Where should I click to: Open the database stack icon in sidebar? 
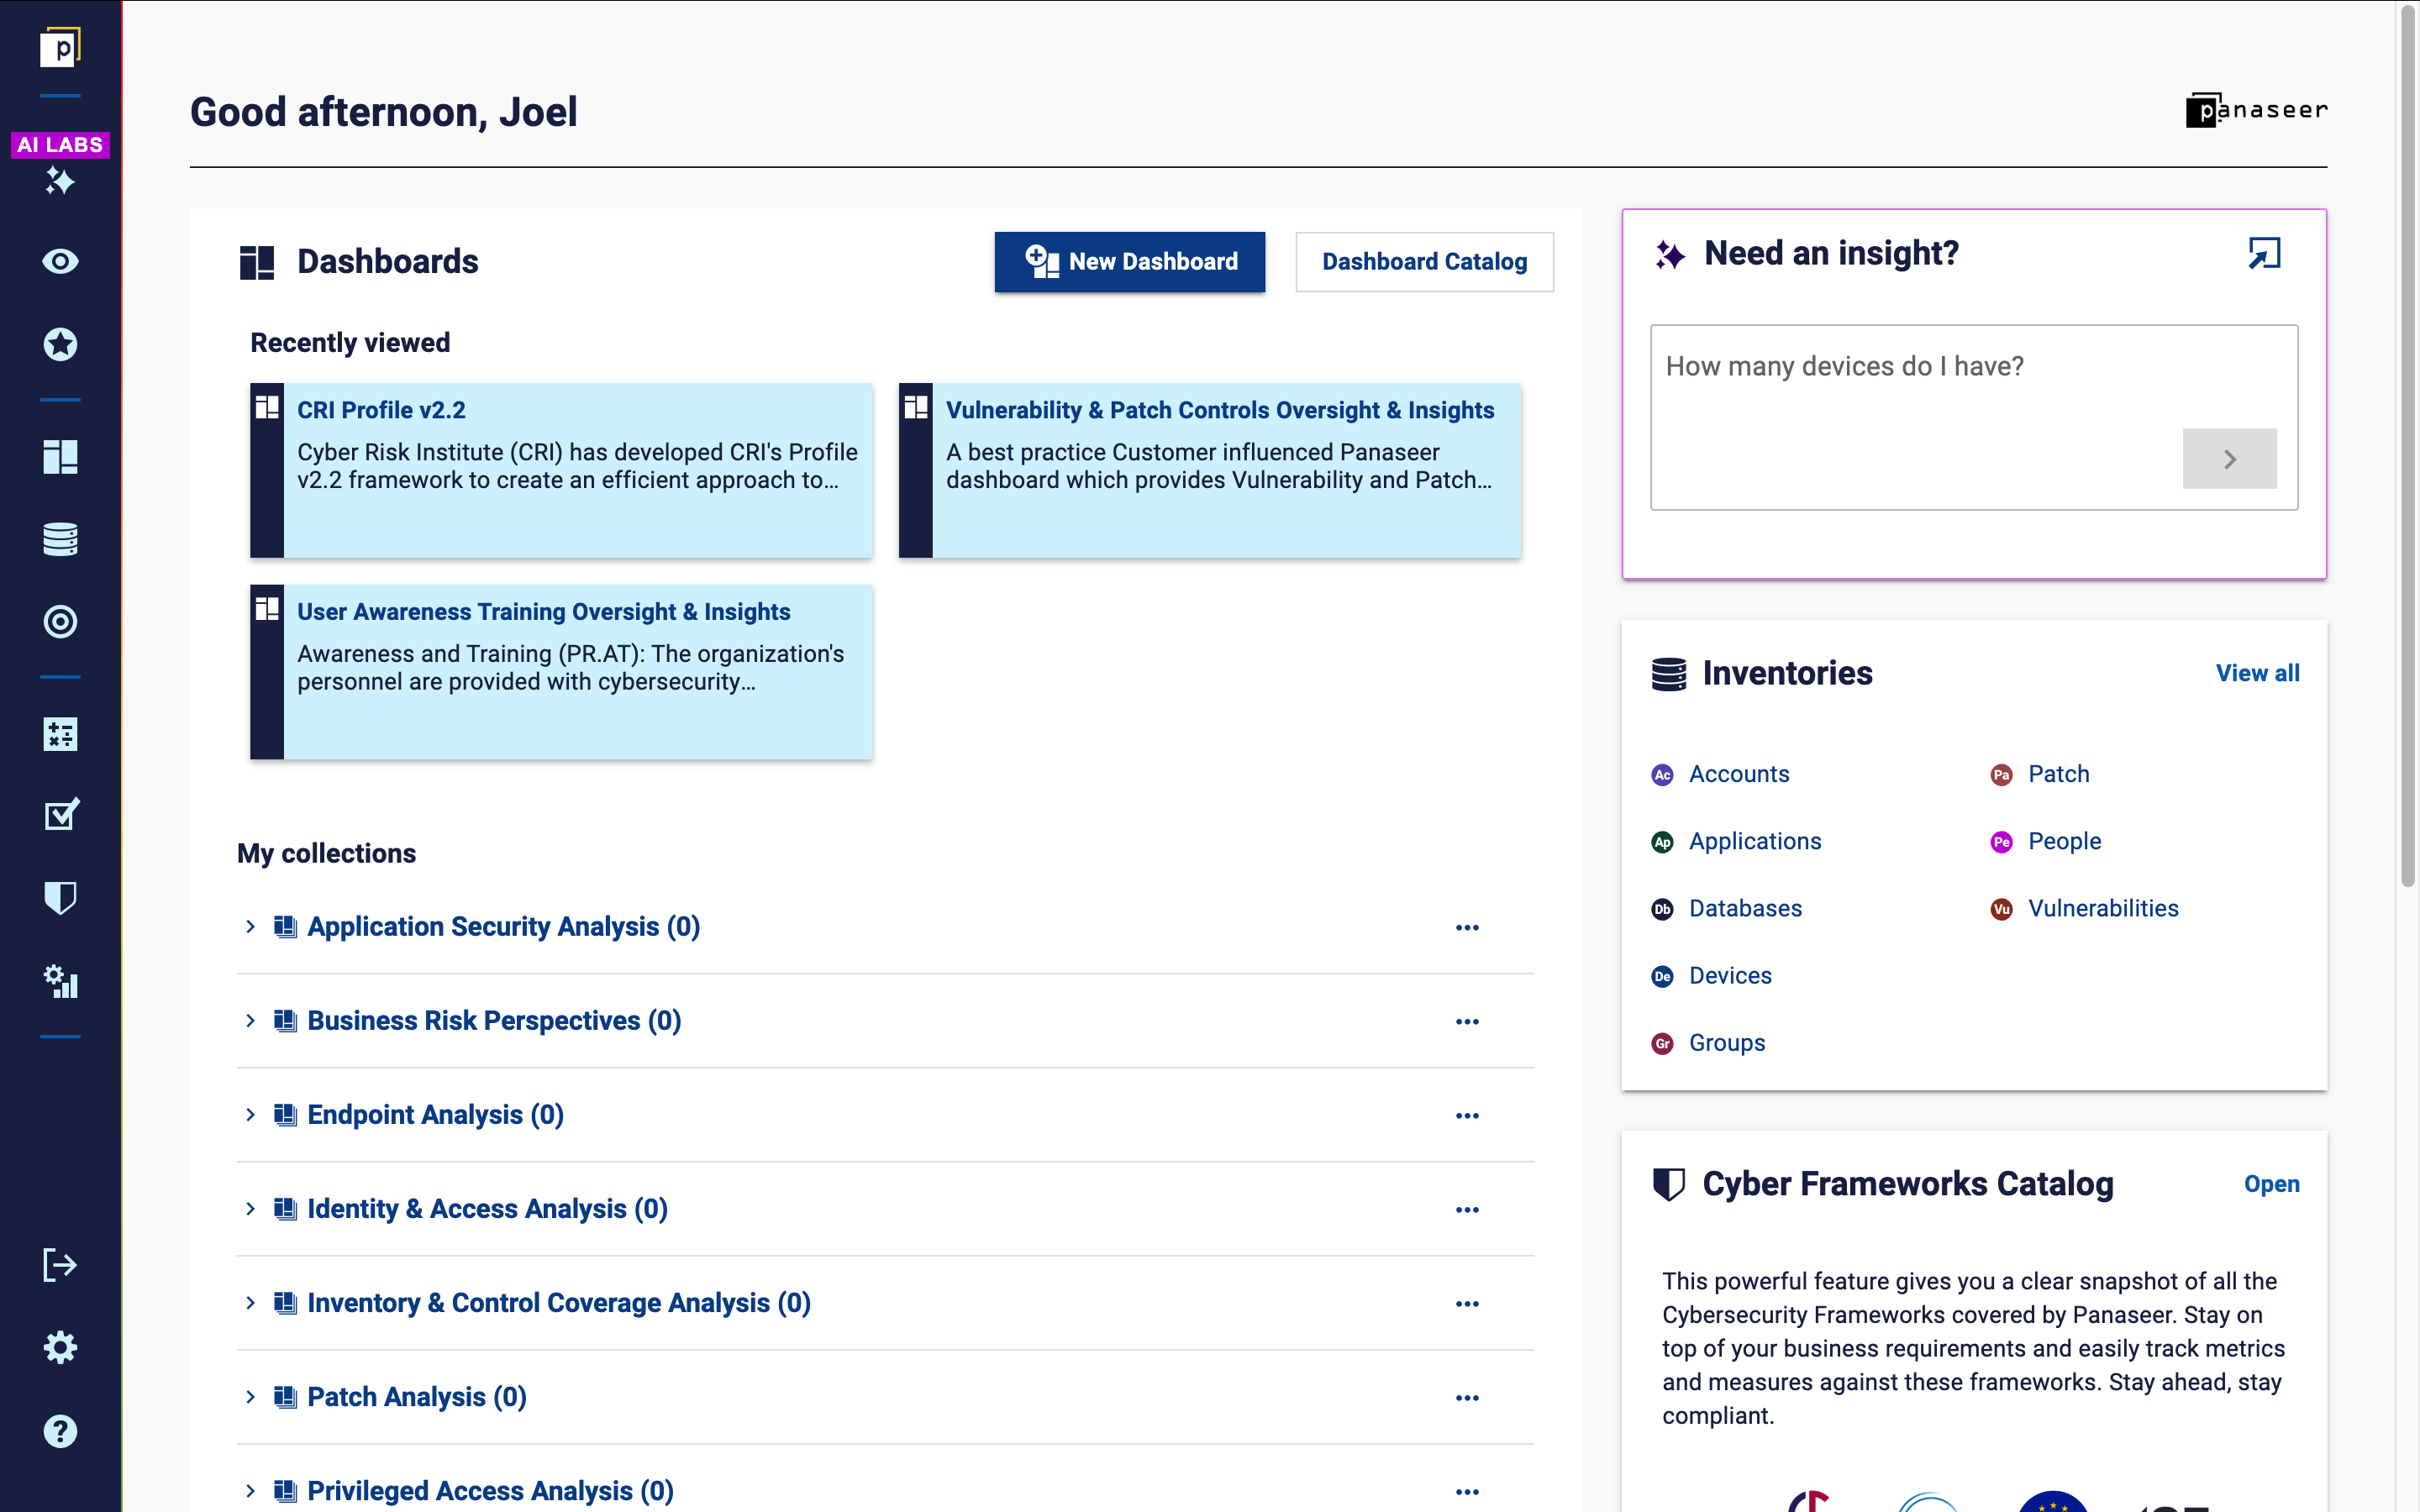pos(60,539)
